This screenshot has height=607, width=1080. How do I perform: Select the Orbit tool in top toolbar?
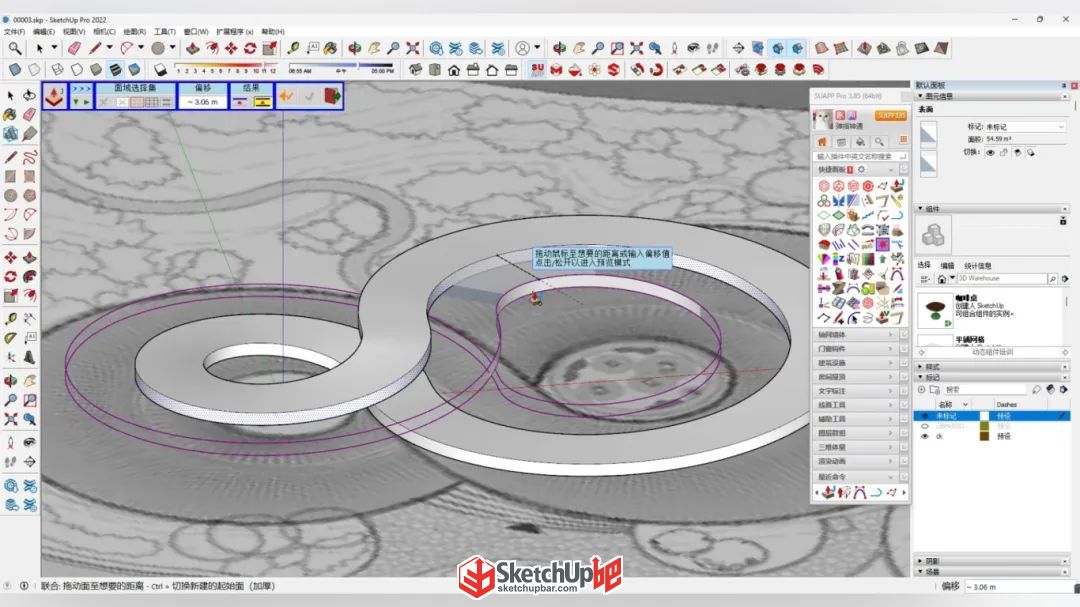coord(355,48)
